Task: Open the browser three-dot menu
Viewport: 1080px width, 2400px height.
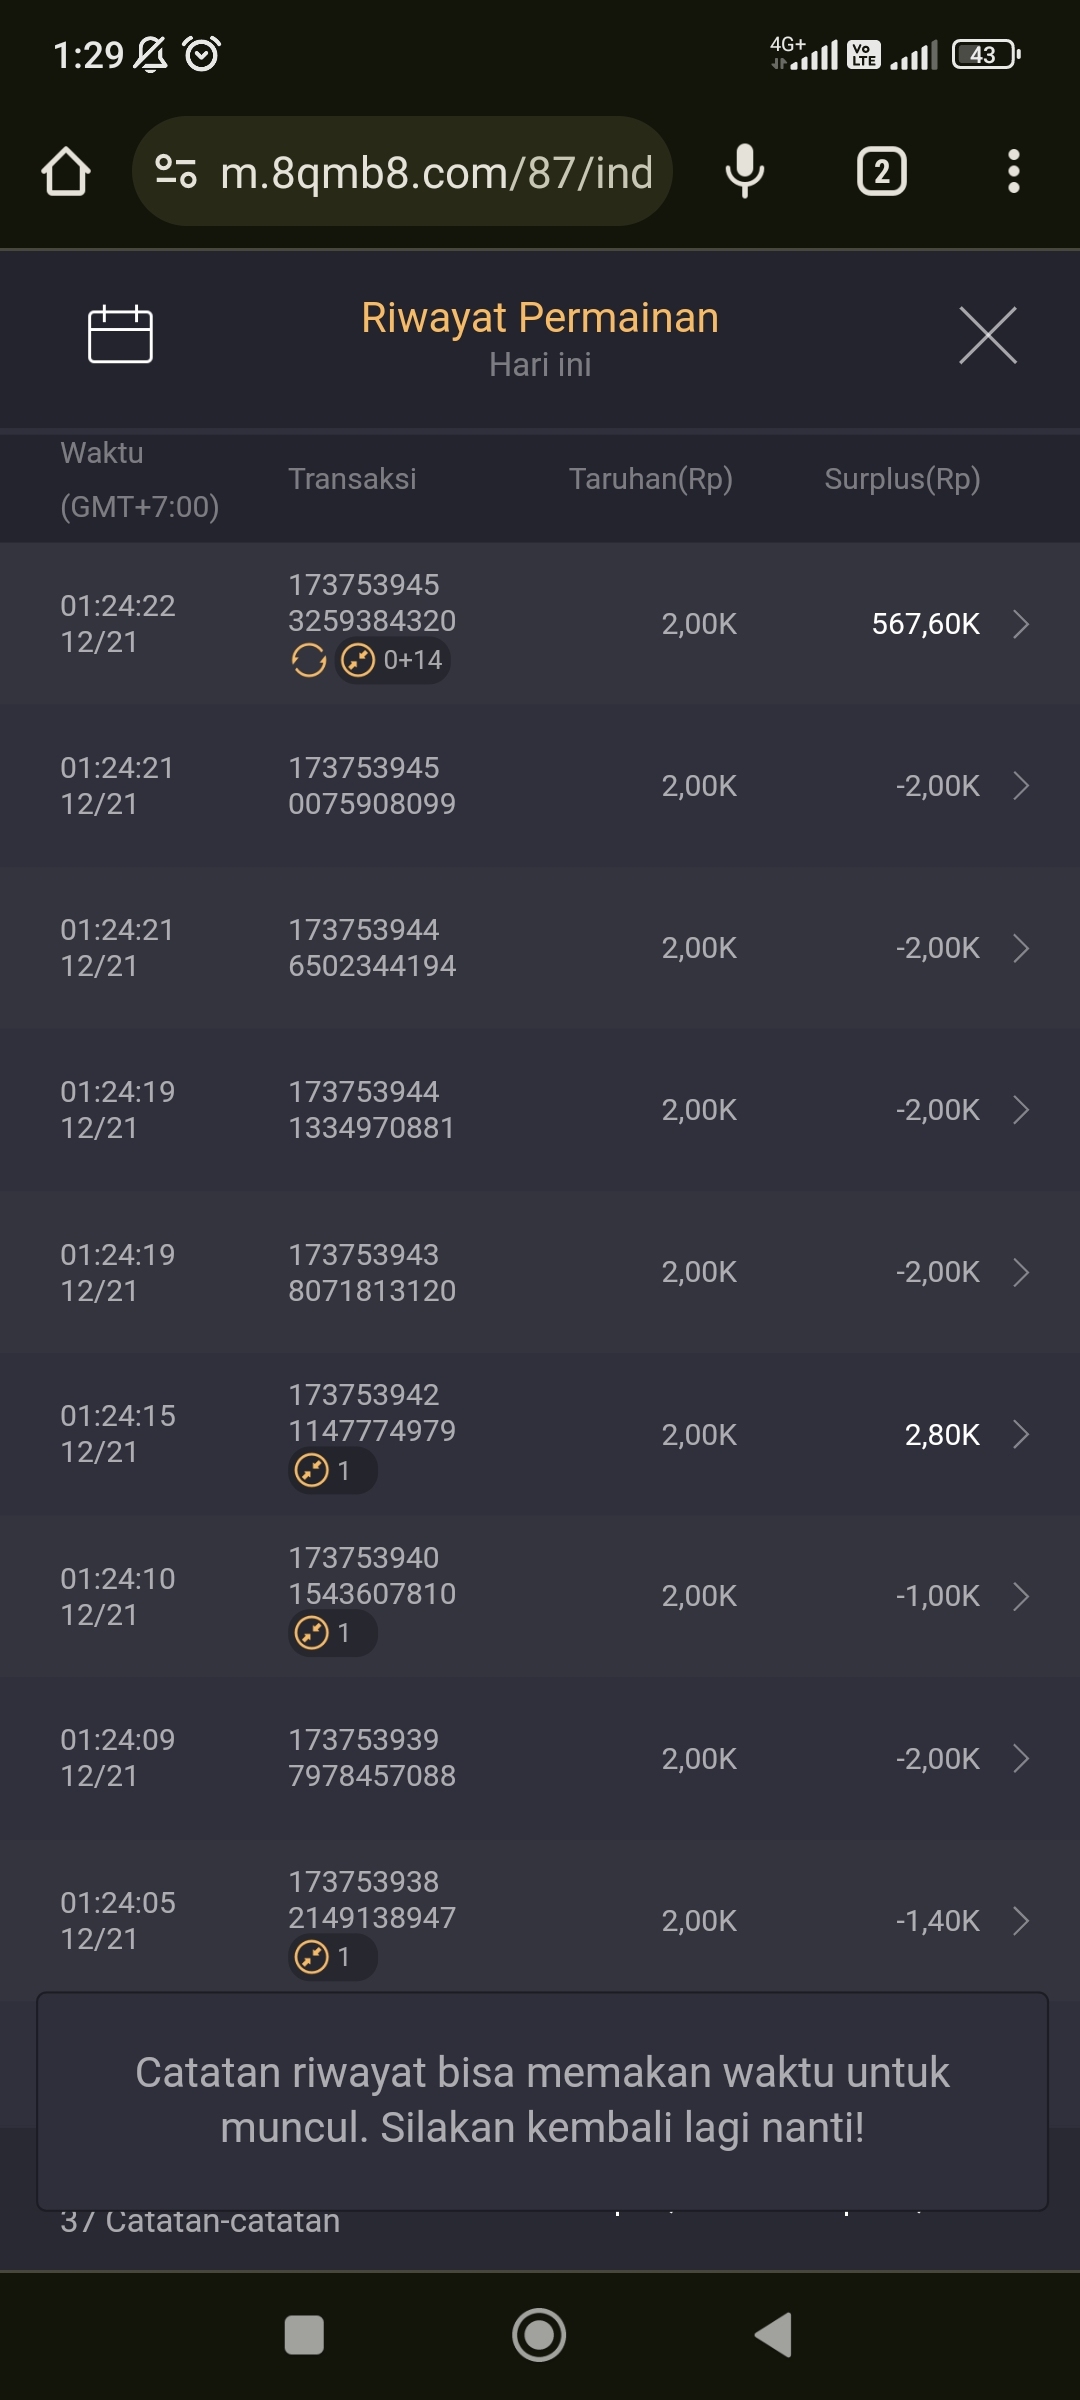Action: (1013, 172)
